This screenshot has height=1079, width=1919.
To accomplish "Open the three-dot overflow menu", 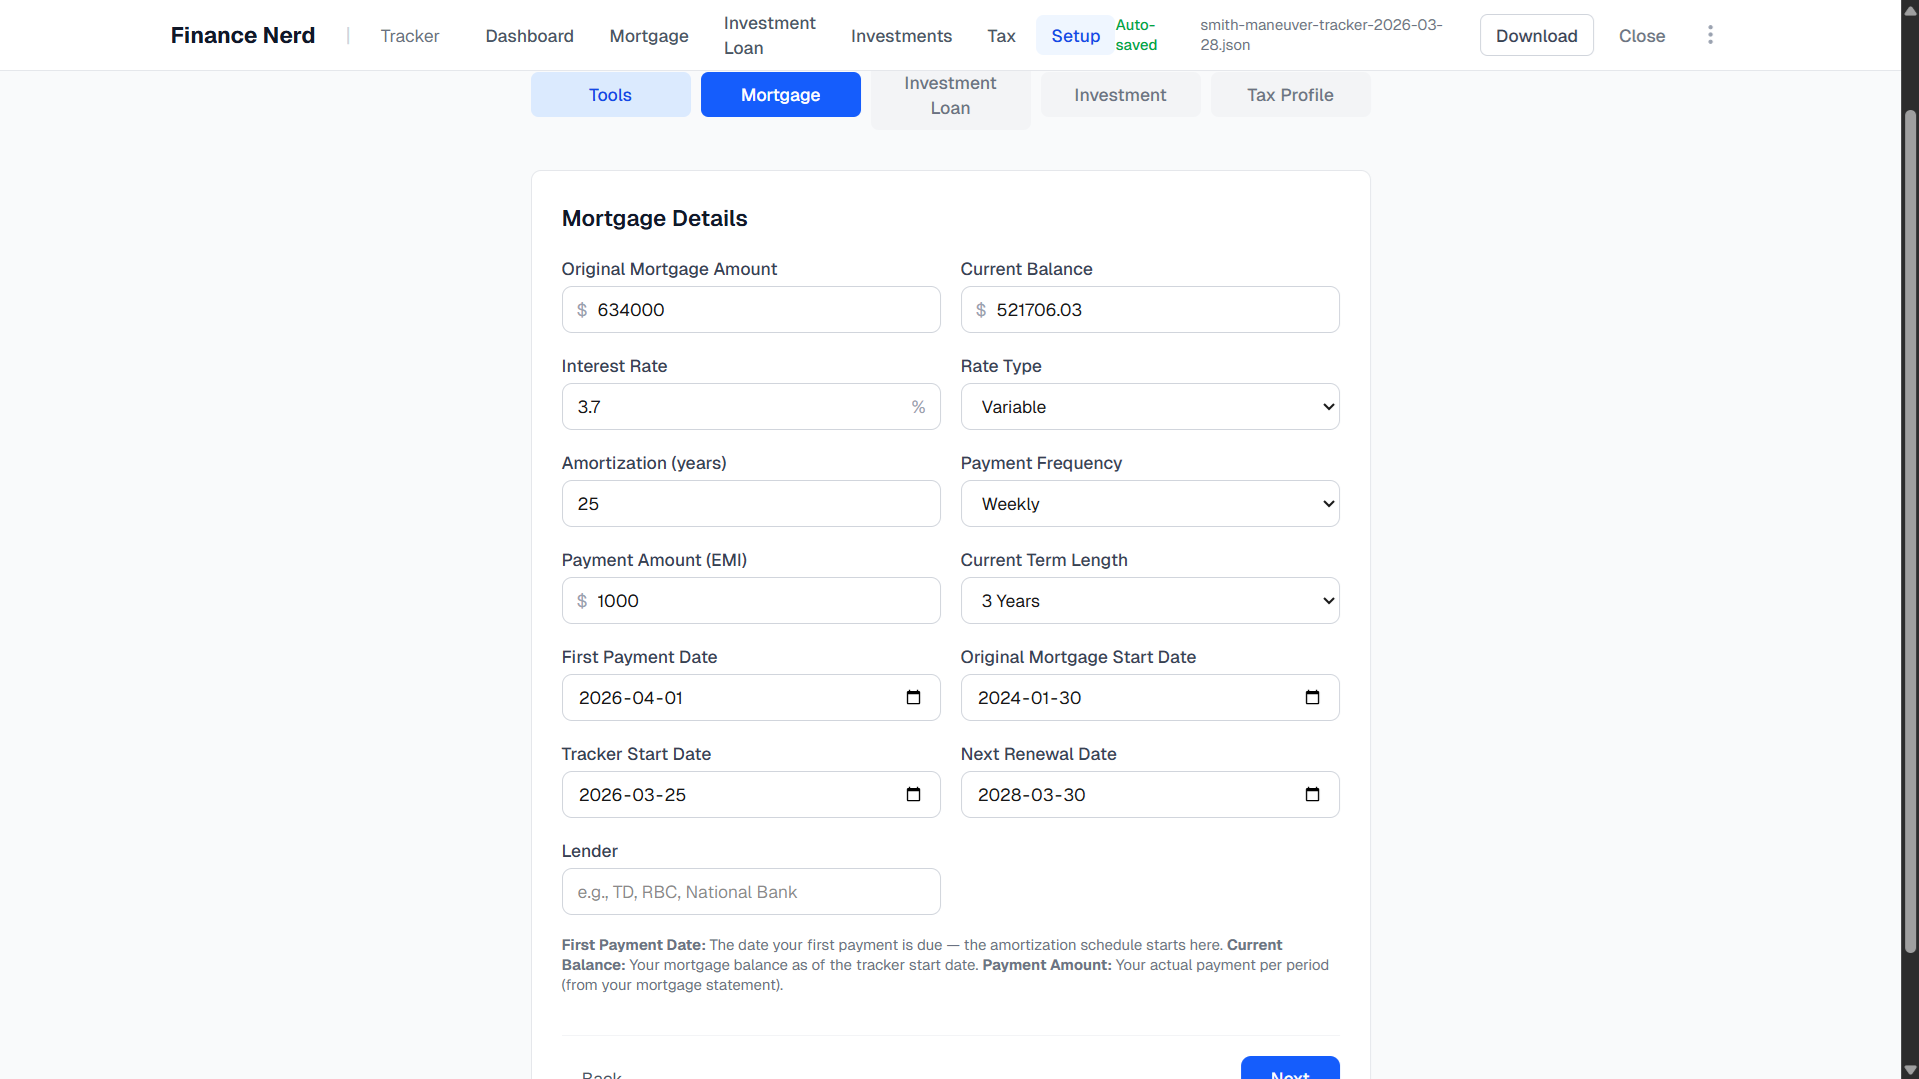I will coord(1710,35).
